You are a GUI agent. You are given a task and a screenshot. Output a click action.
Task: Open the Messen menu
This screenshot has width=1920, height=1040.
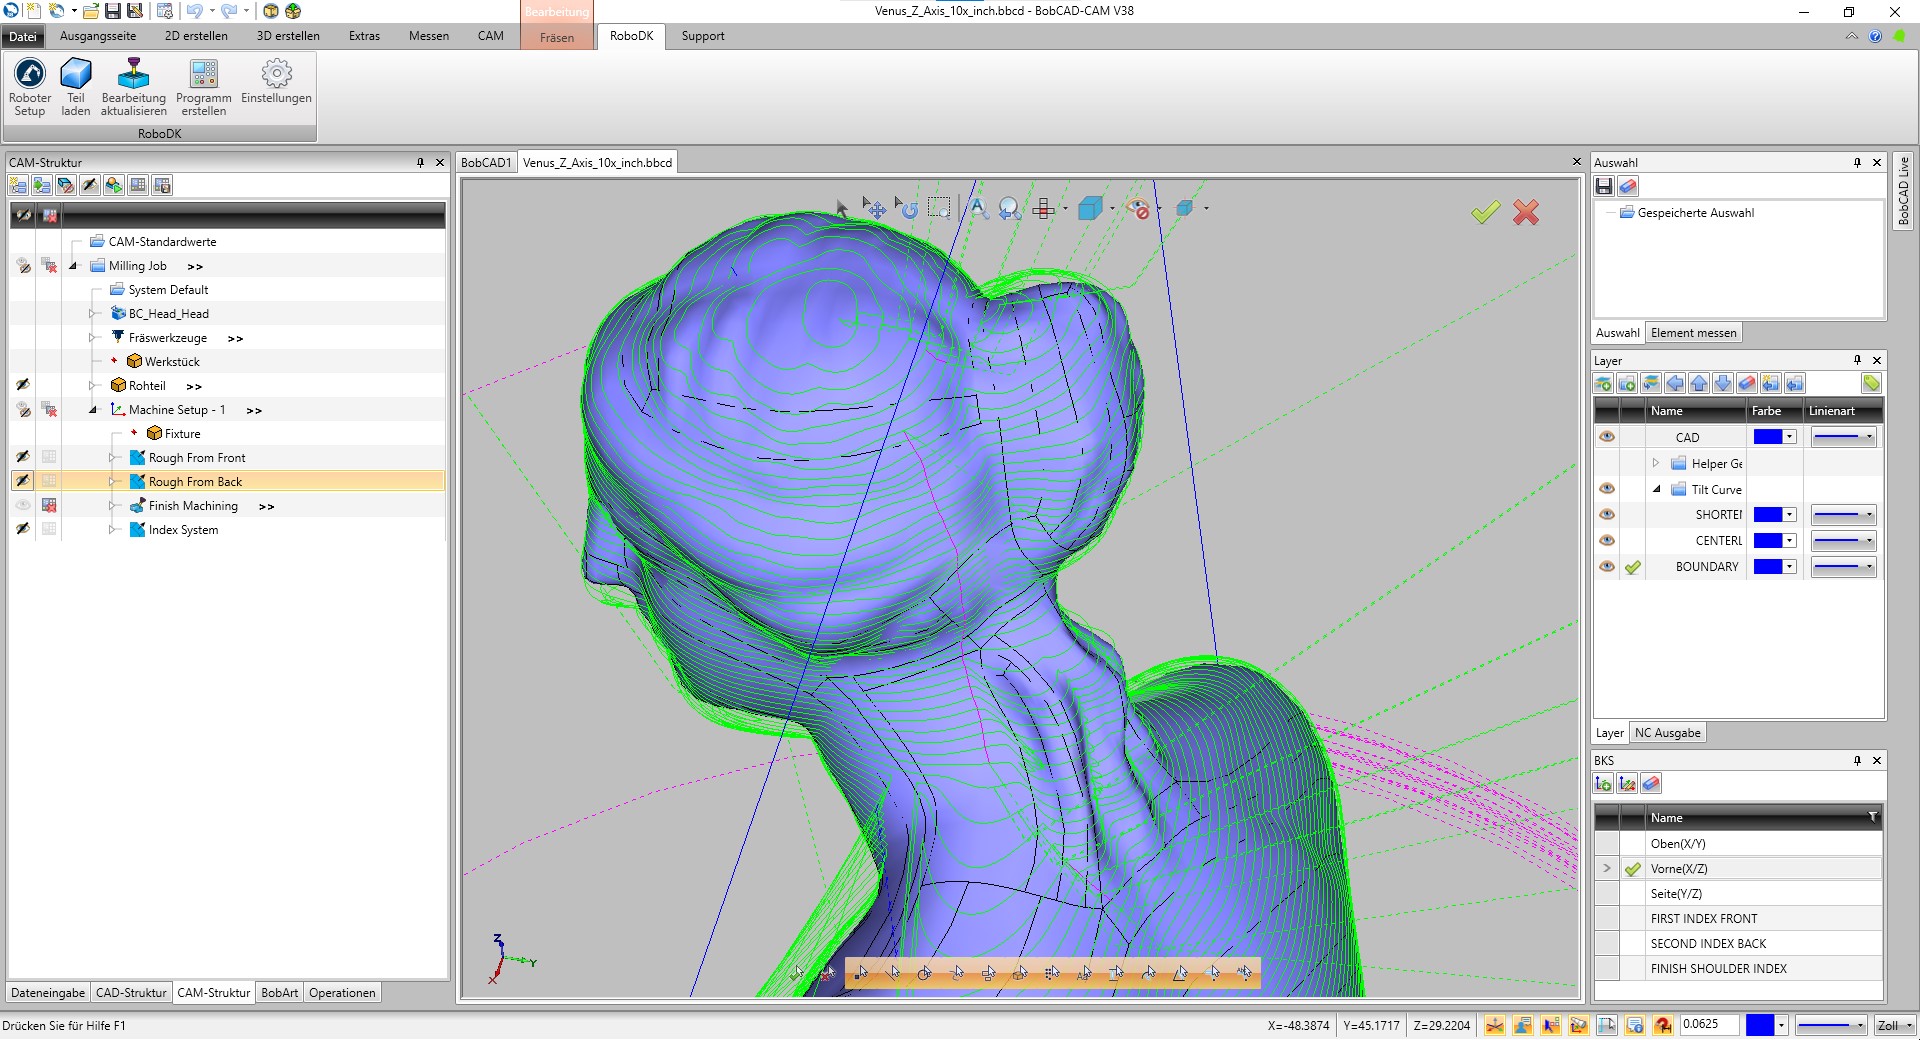(x=428, y=36)
